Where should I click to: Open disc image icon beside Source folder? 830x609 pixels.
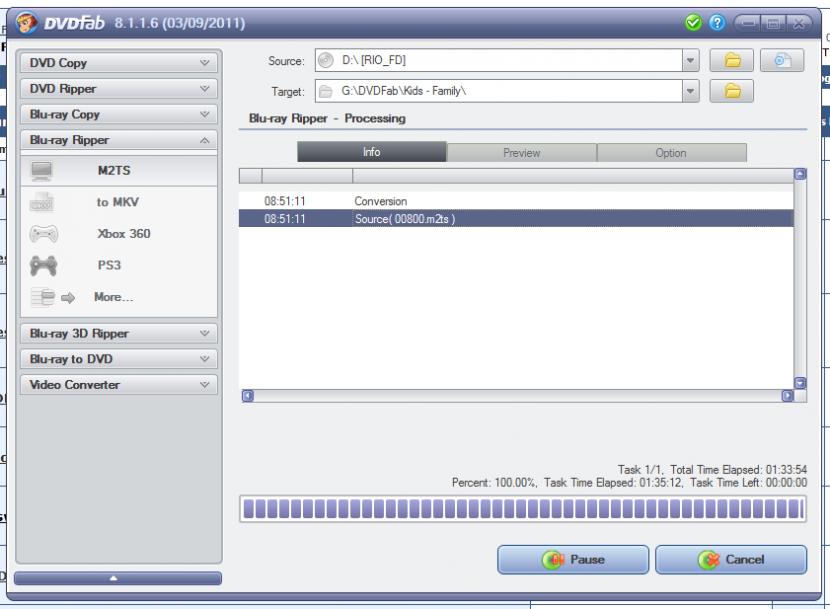[x=782, y=60]
